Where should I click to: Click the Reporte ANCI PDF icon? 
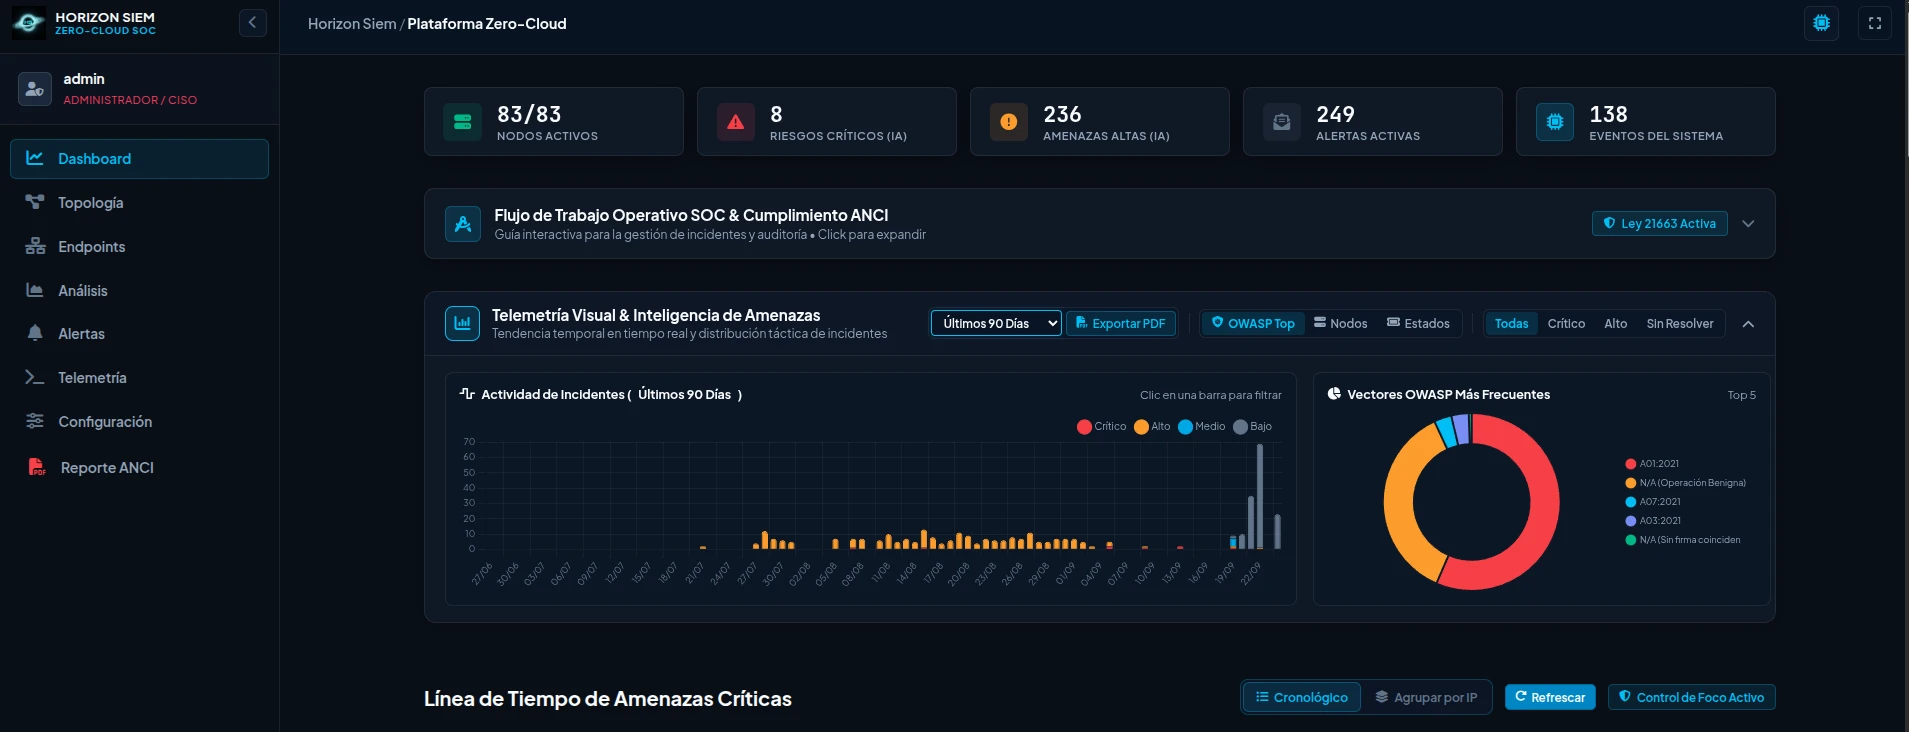click(x=37, y=467)
